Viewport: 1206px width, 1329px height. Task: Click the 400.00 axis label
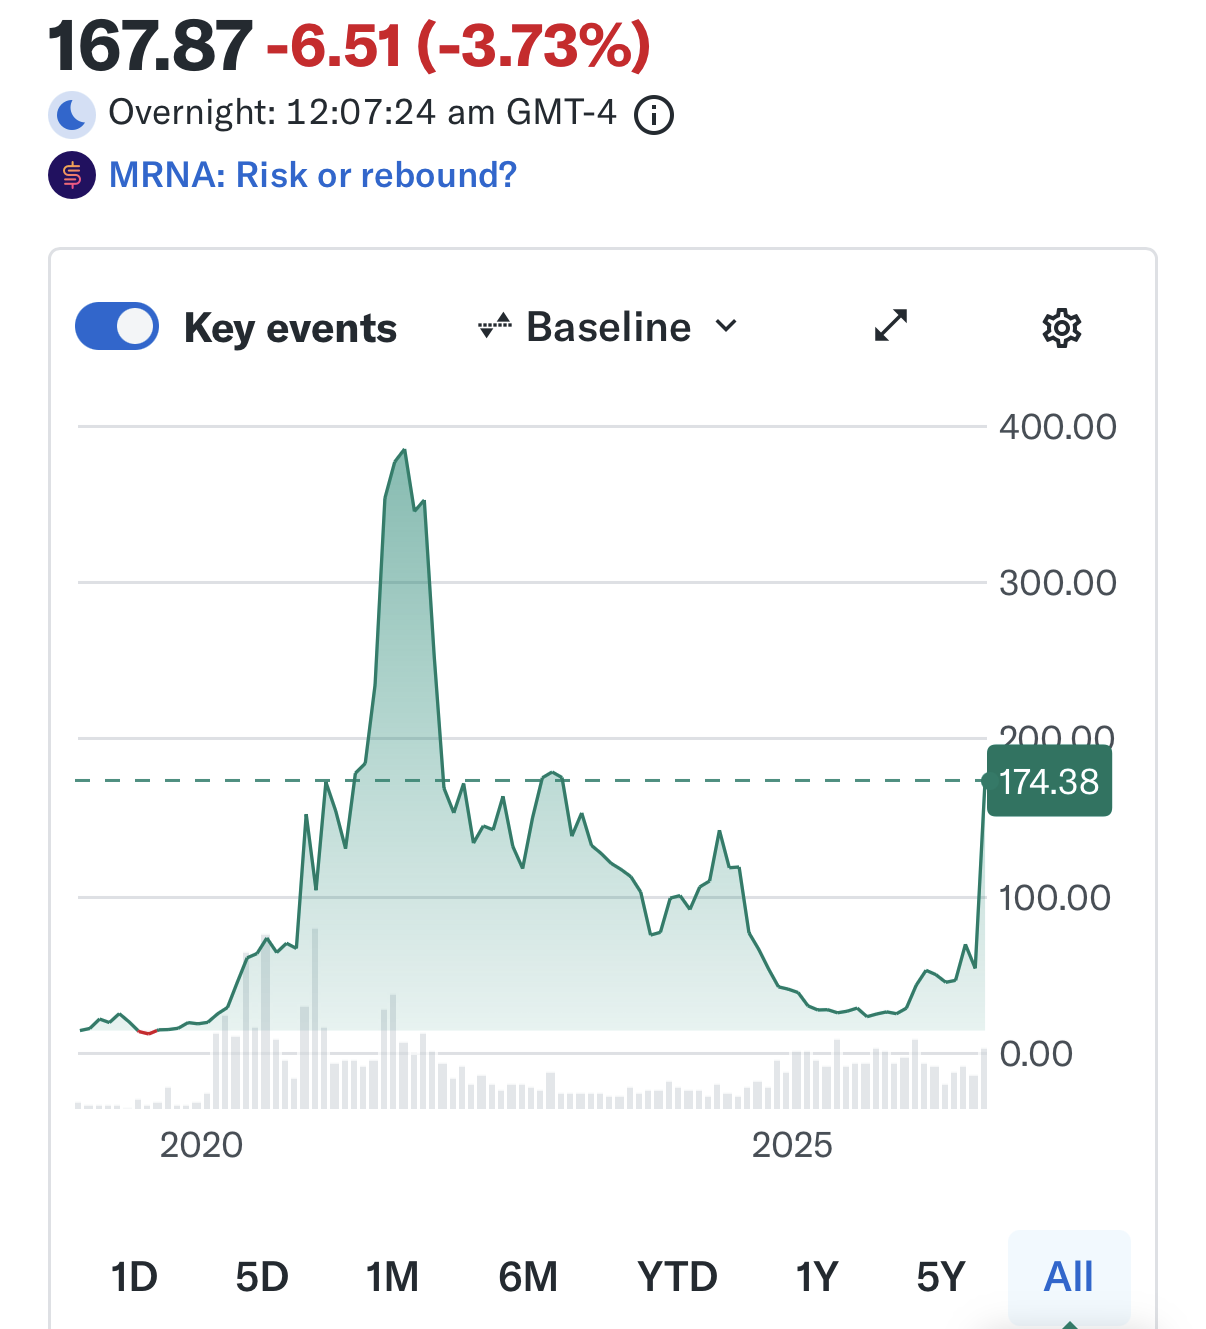pos(1058,427)
